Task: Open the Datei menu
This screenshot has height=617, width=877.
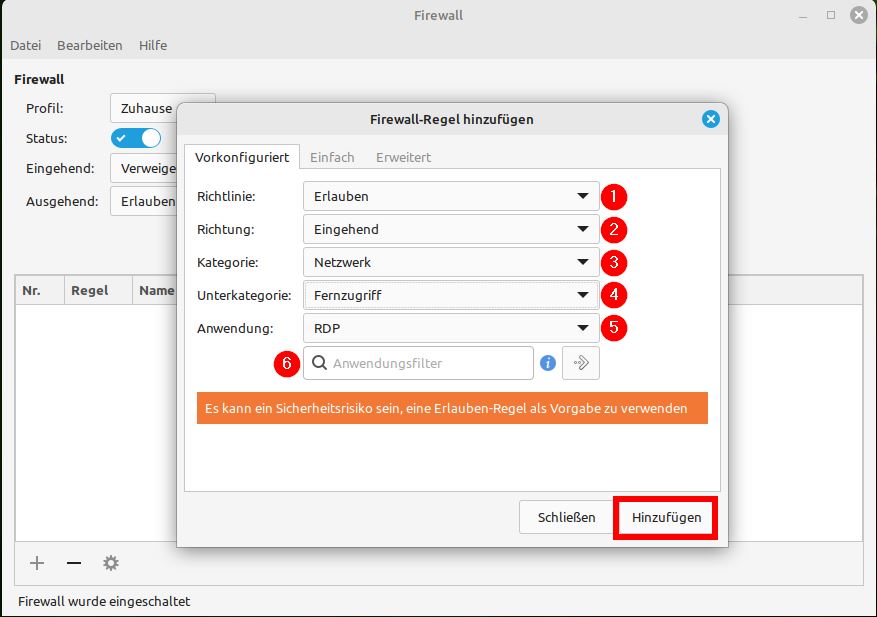Action: pyautogui.click(x=25, y=45)
